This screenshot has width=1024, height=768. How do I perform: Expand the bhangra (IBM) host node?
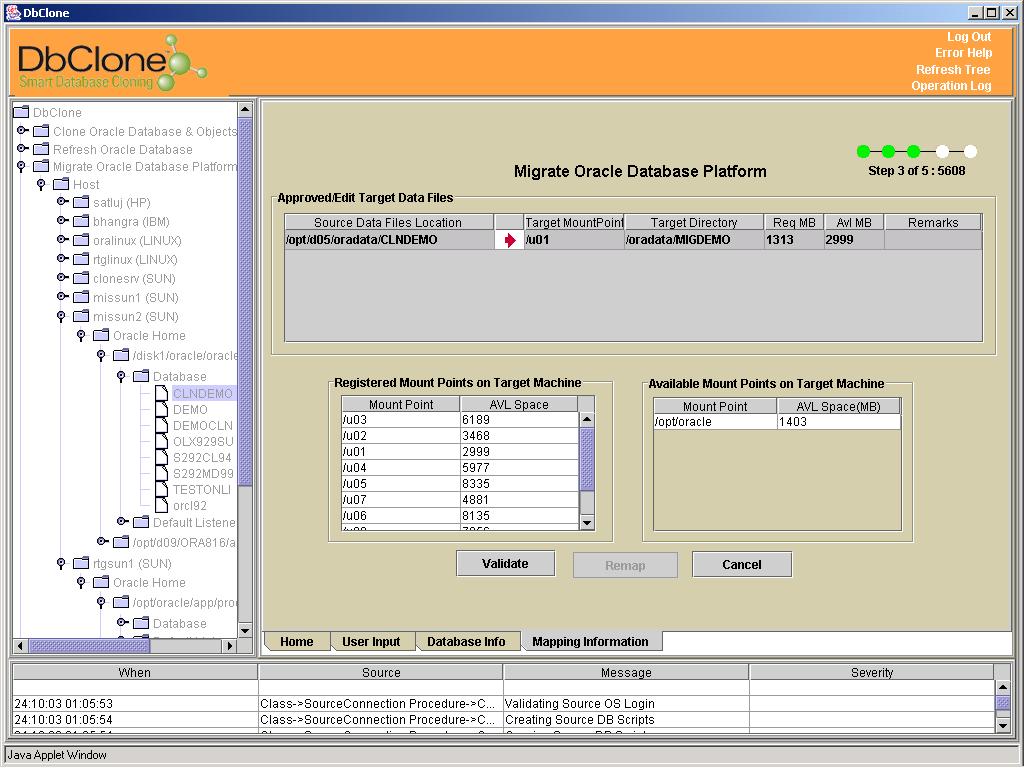pos(62,221)
